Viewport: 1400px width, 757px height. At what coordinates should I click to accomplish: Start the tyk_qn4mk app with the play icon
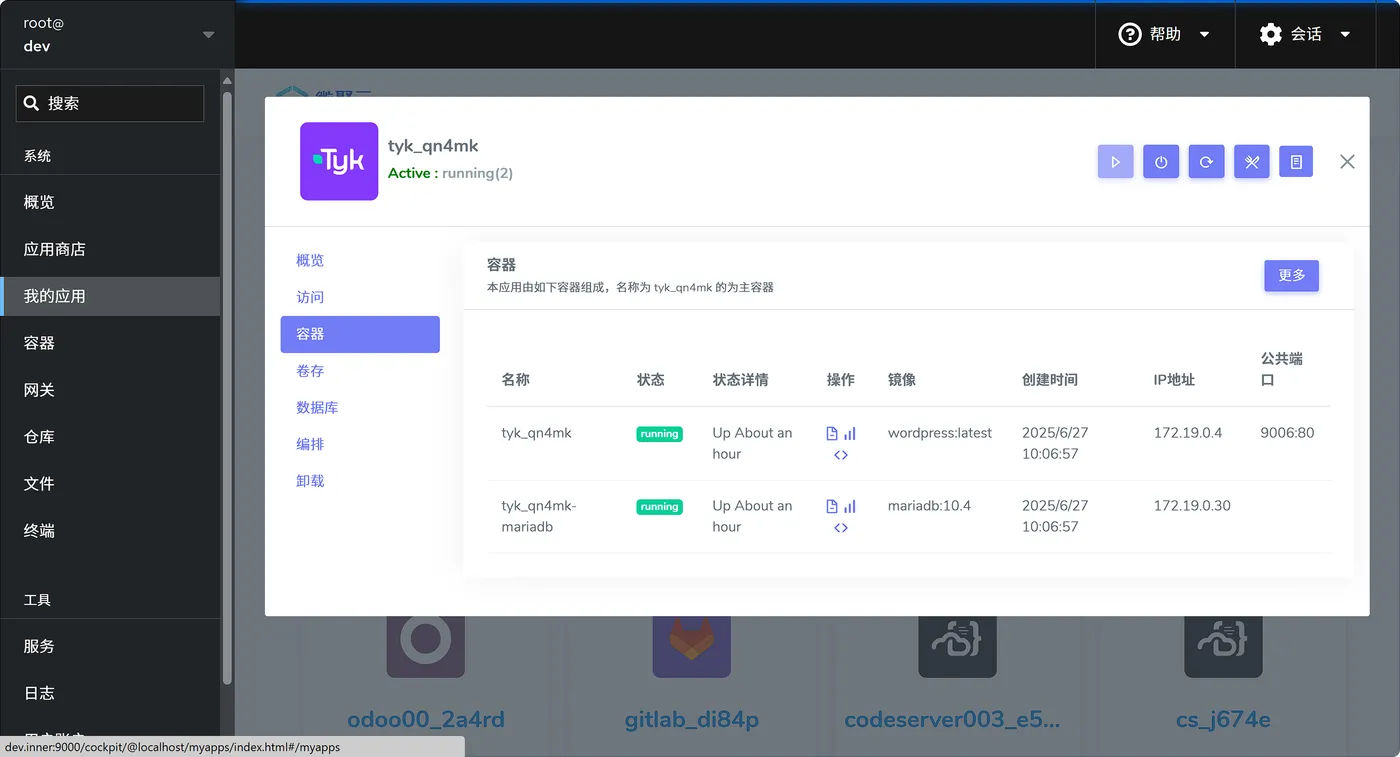click(x=1115, y=162)
